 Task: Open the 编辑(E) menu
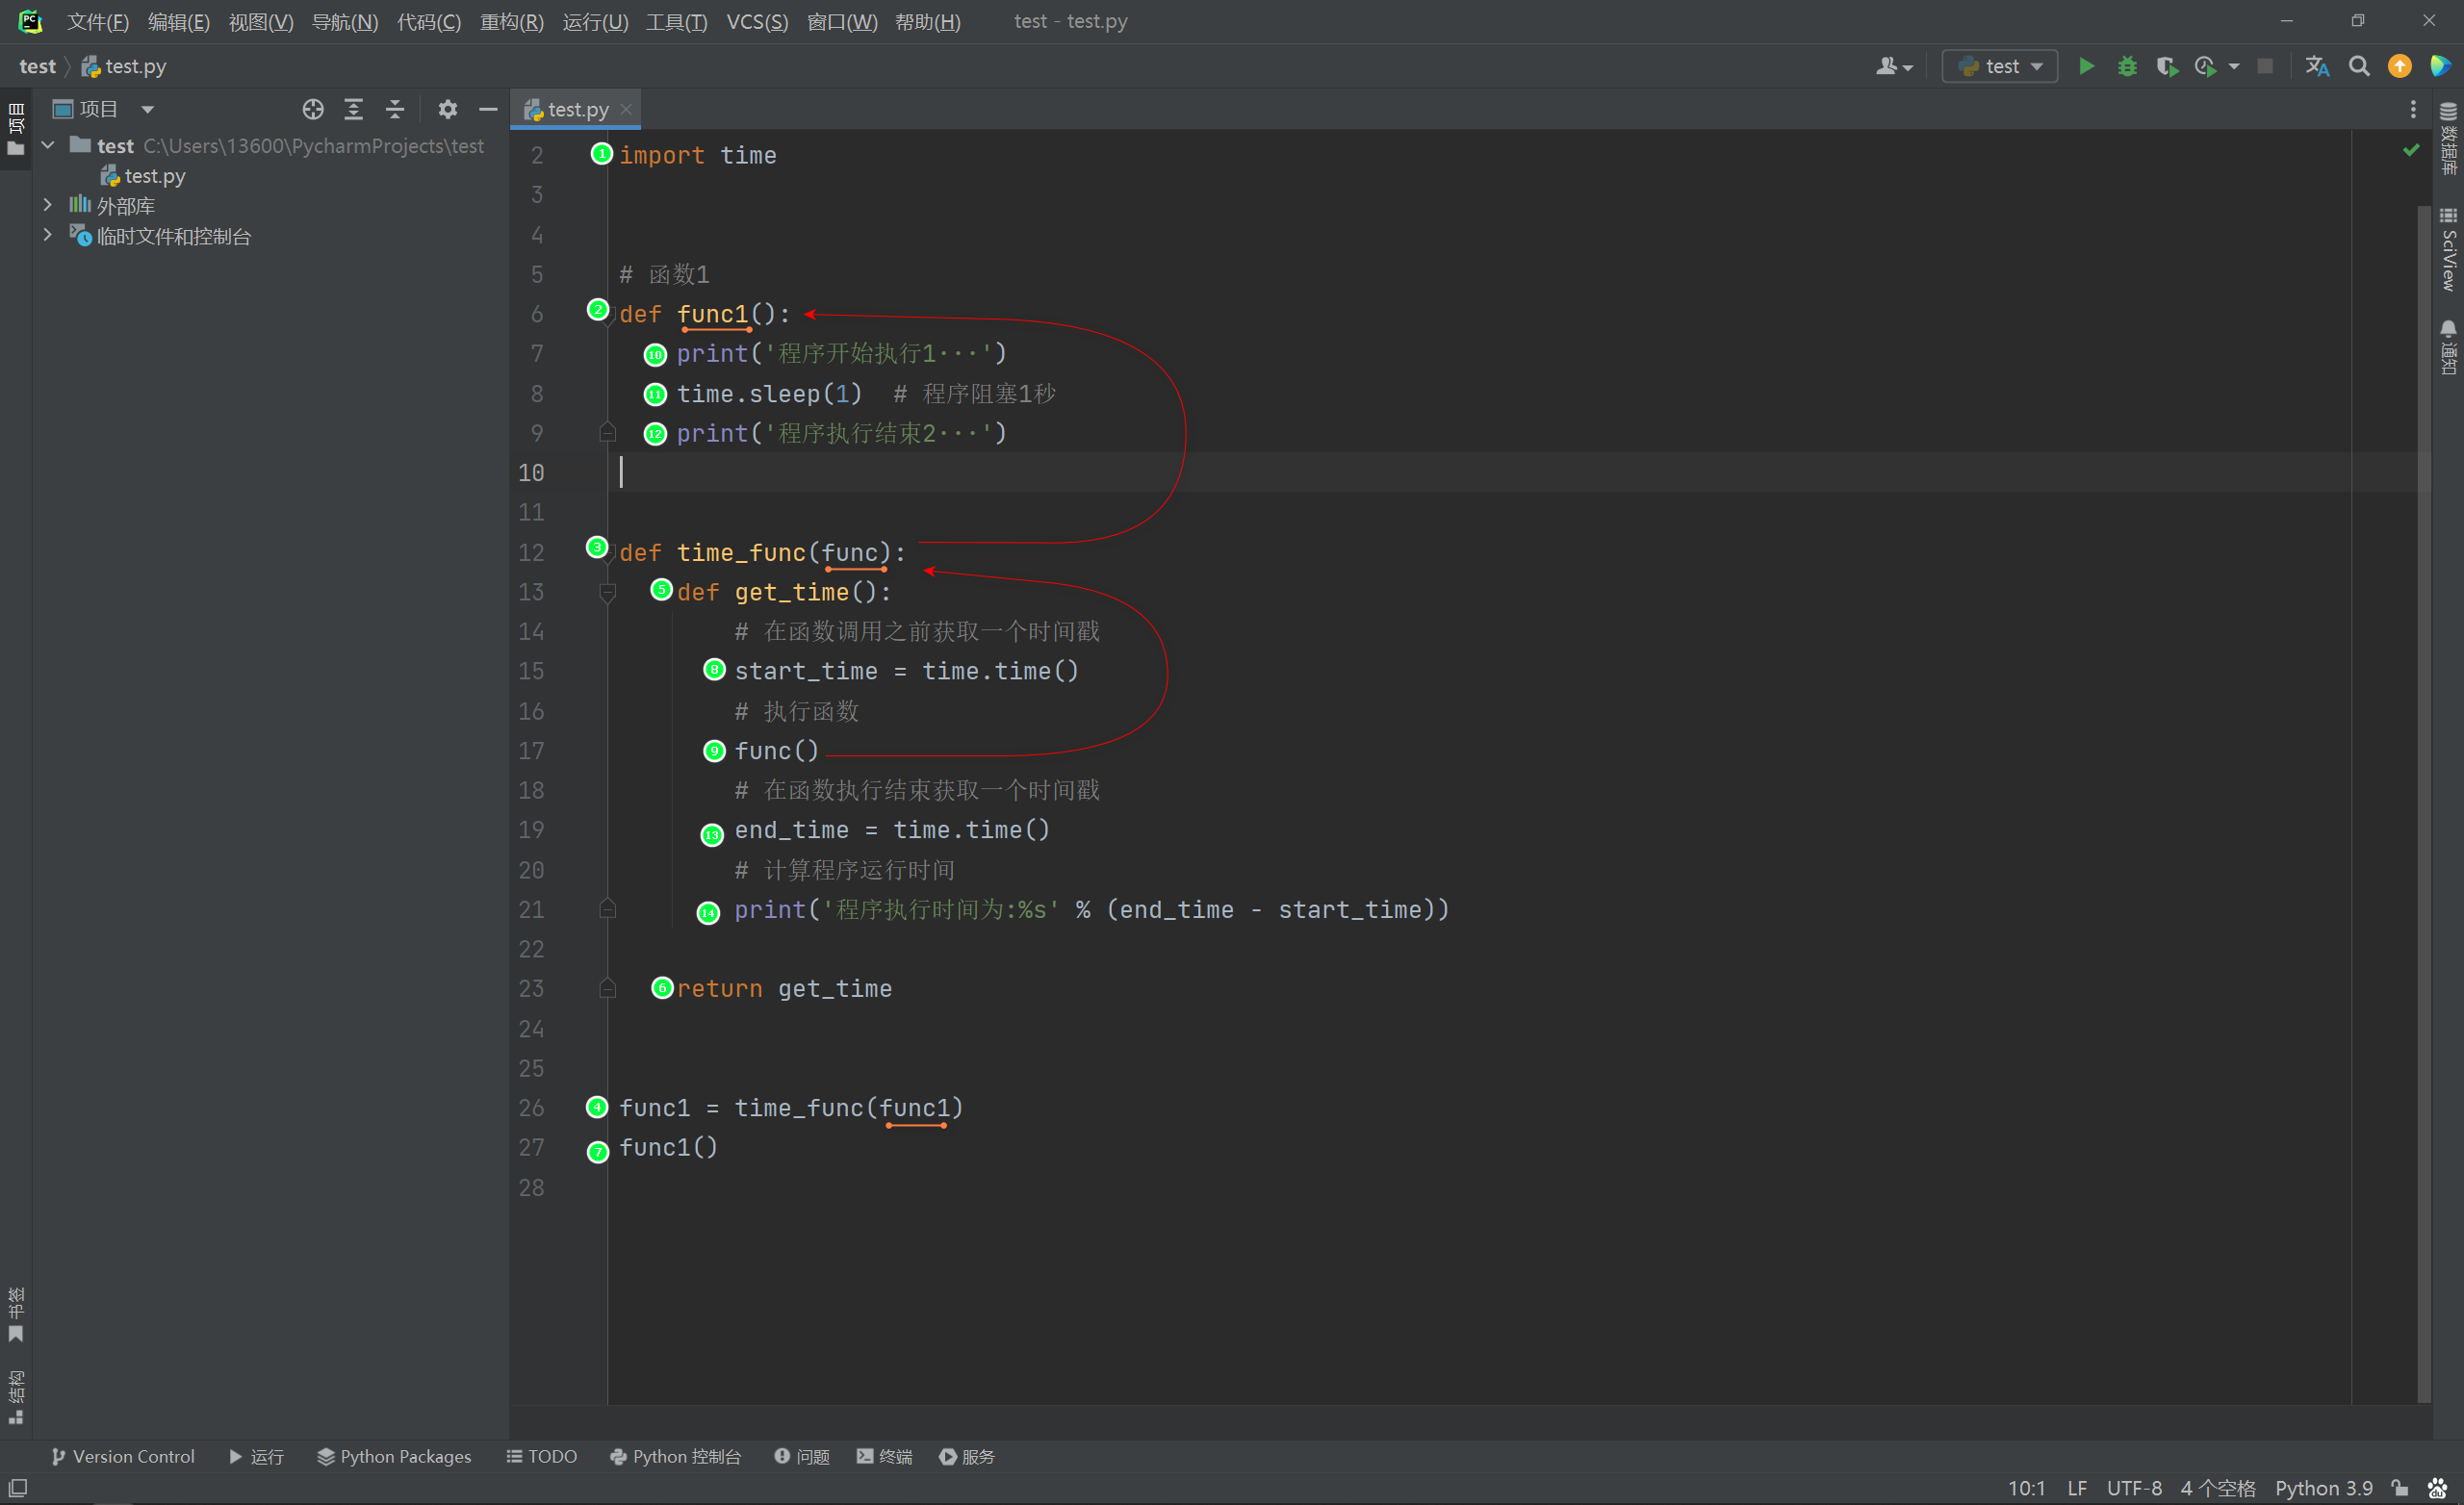click(x=178, y=21)
